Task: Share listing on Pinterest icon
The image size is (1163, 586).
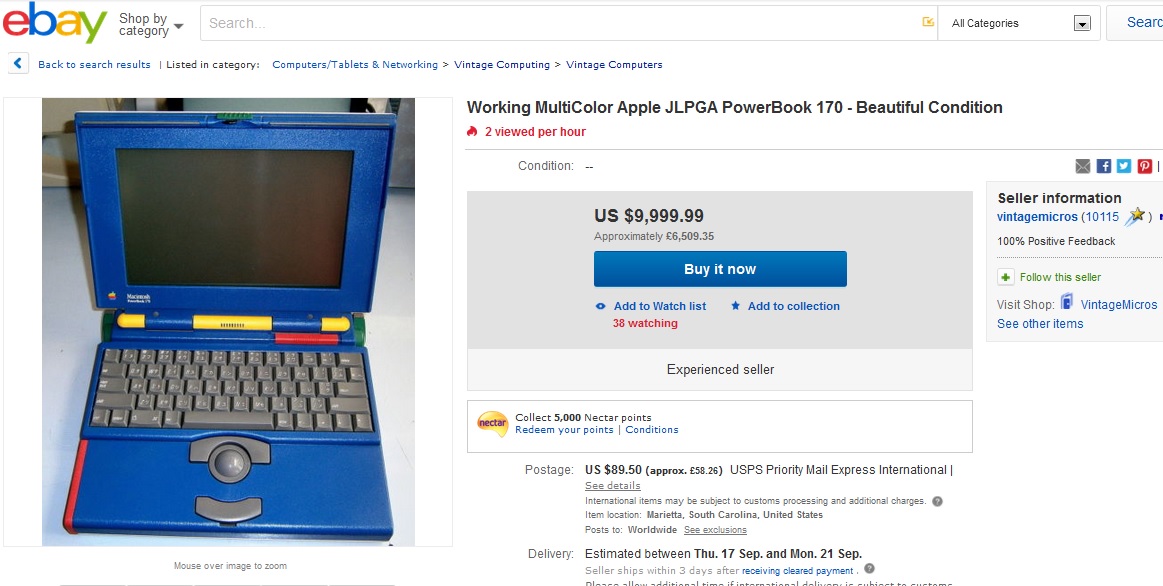Action: 1145,166
